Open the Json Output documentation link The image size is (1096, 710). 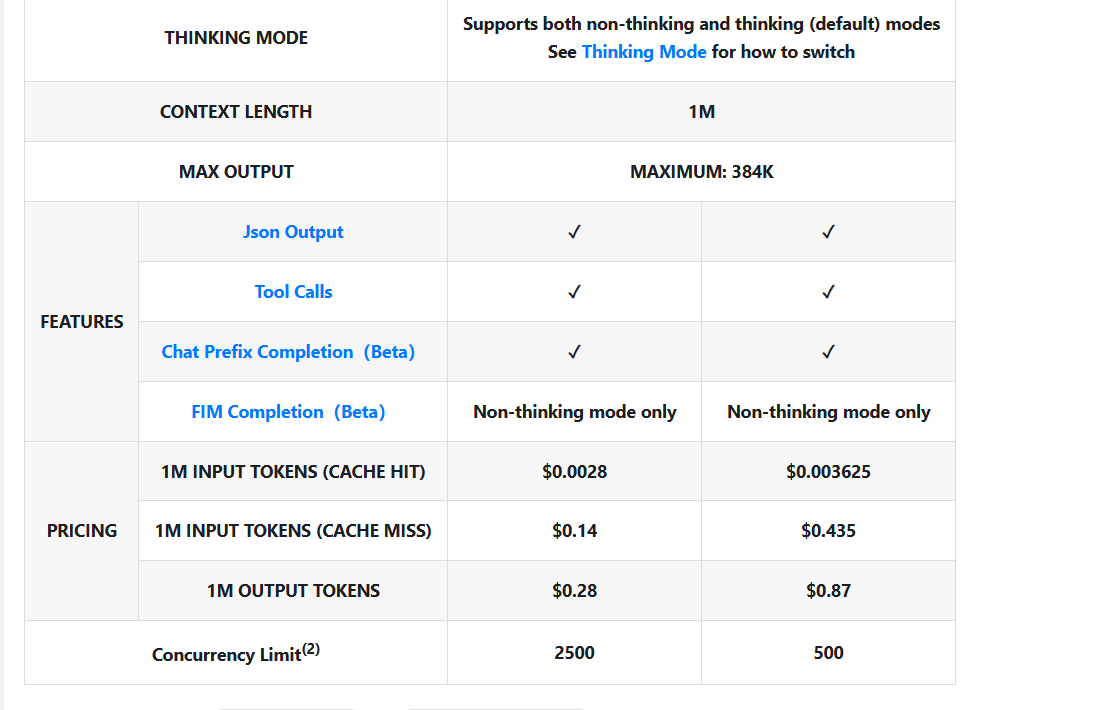coord(293,232)
